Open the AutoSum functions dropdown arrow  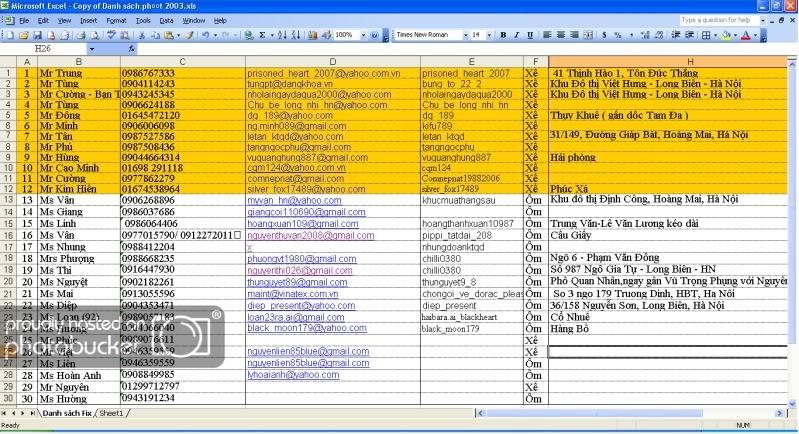pos(272,35)
